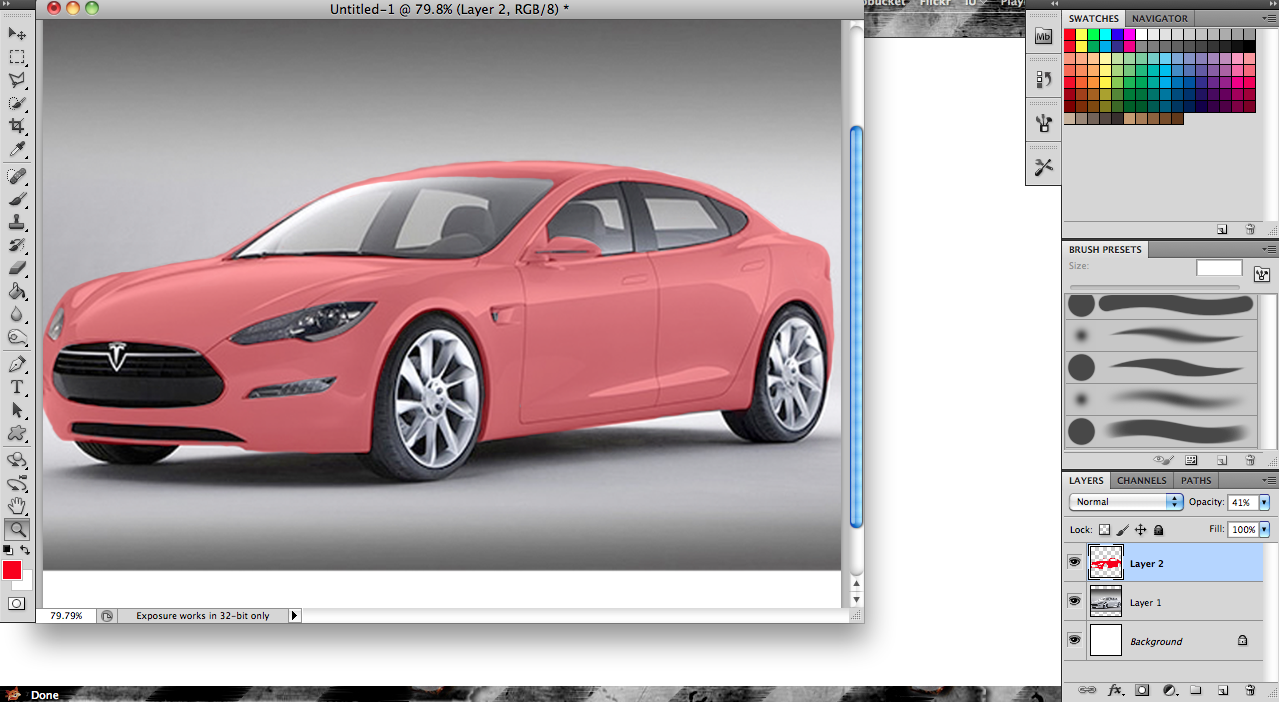Select the Brush tool
1279x702 pixels.
[17, 199]
